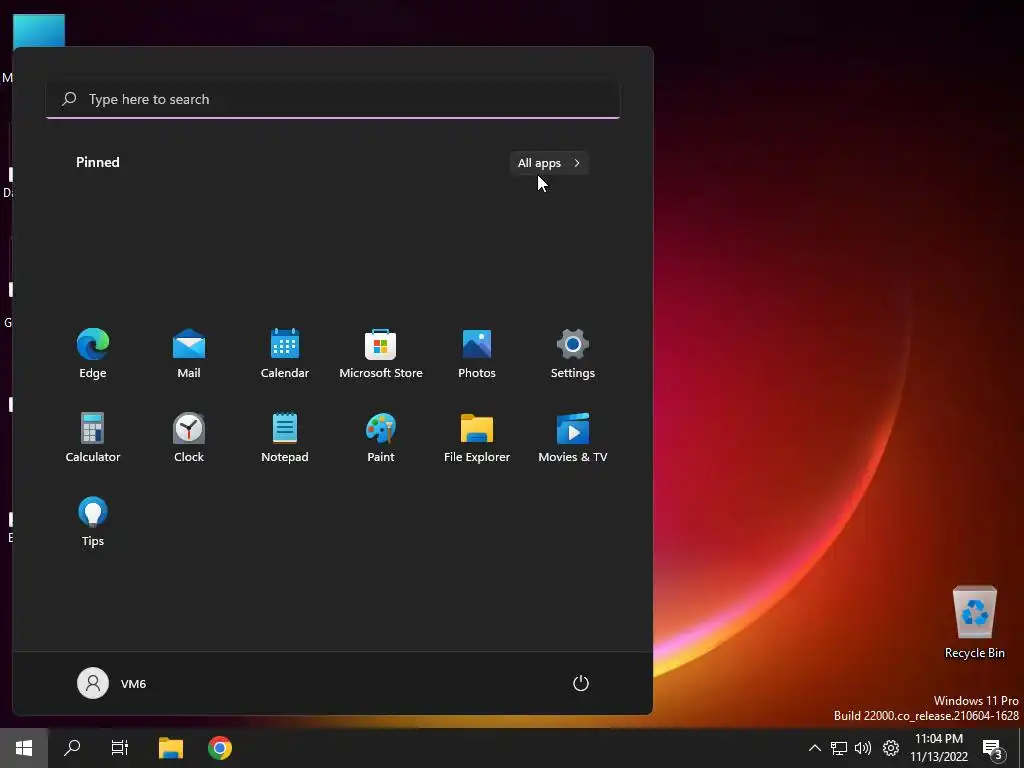Open the Tips app

tap(93, 521)
